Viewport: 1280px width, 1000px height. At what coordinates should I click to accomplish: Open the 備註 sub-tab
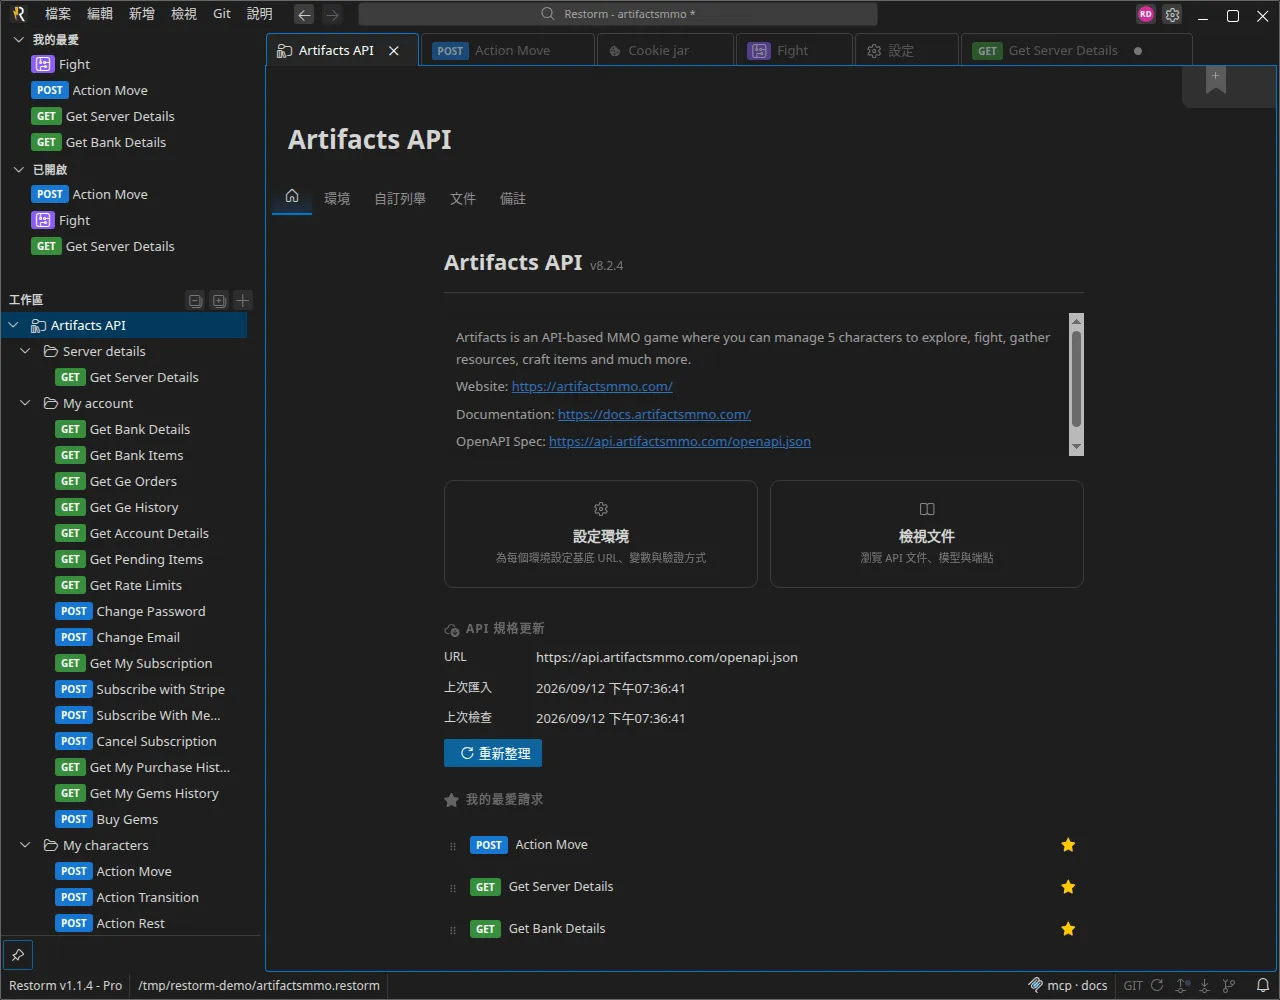(513, 199)
